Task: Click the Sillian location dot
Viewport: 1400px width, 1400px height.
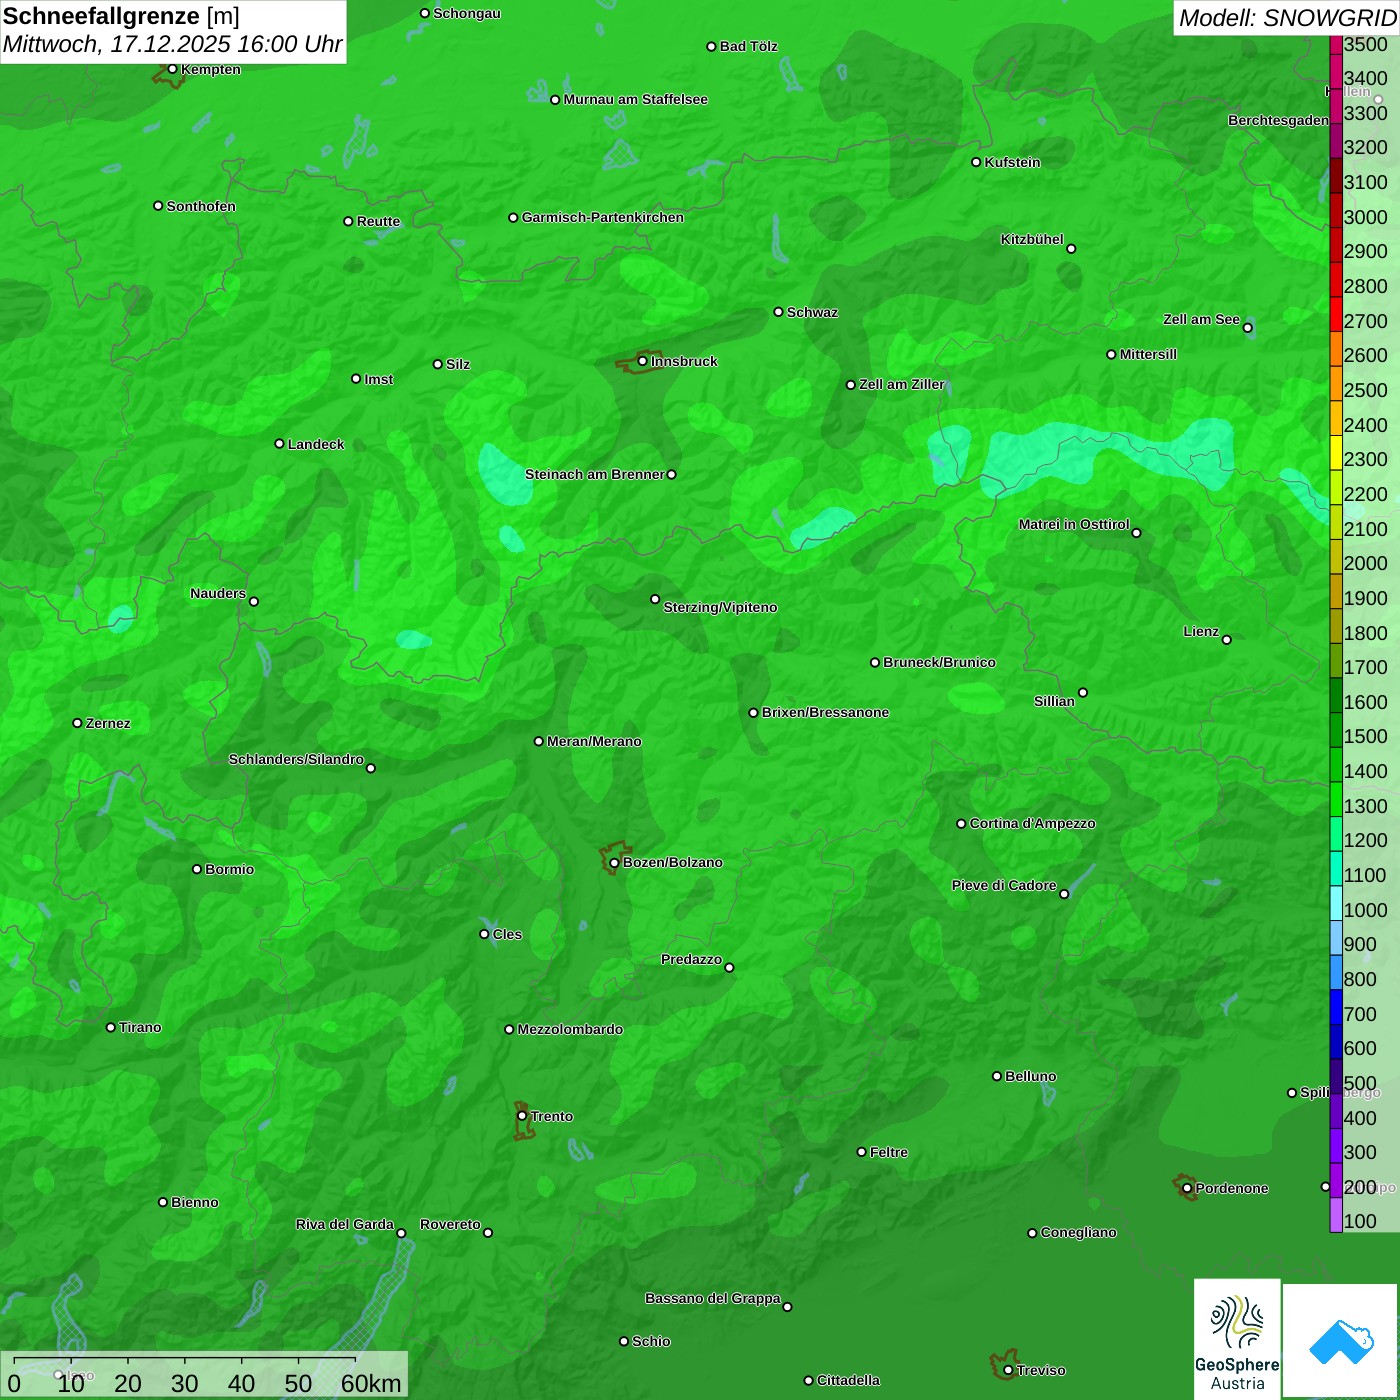Action: coord(1082,692)
